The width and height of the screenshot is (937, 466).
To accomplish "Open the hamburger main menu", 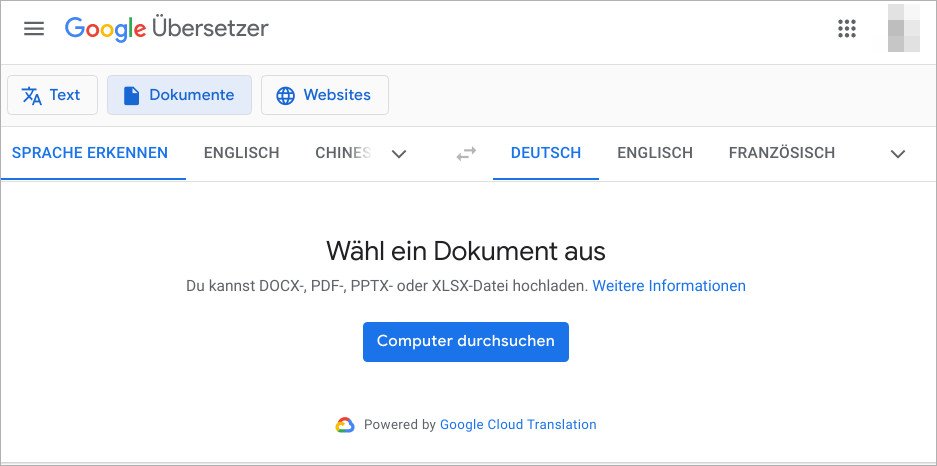I will (34, 28).
